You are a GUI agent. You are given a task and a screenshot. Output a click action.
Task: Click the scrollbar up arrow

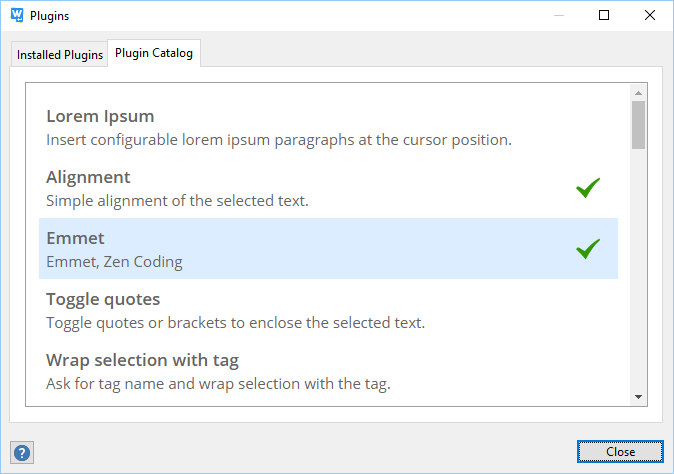[x=638, y=91]
